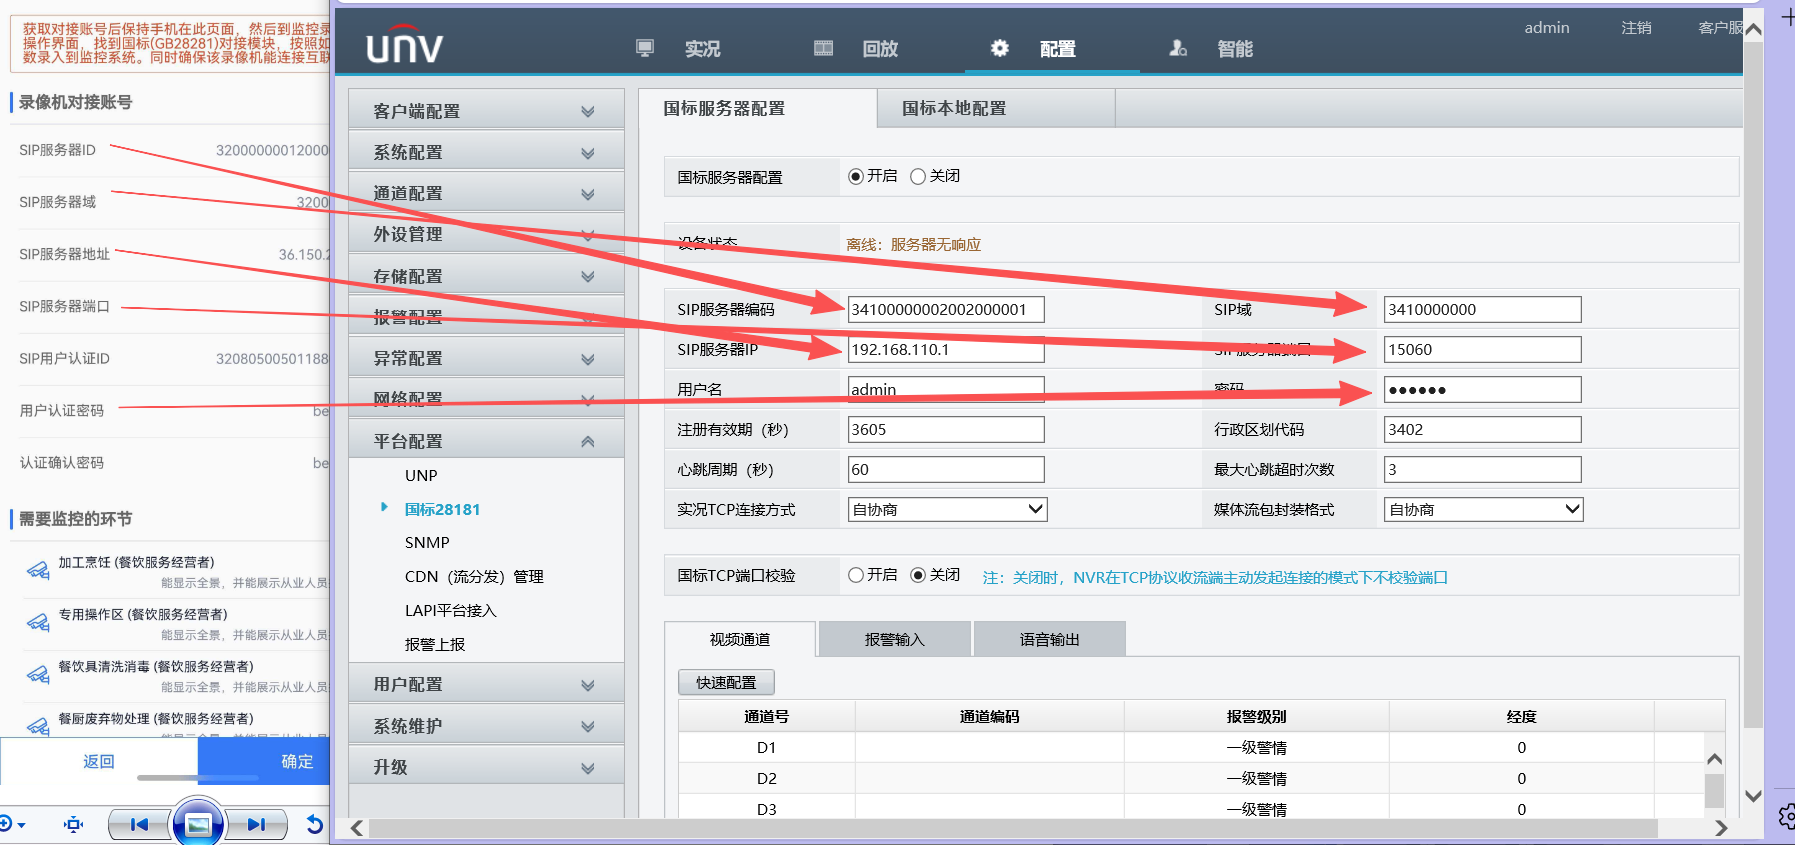Click the gear icon beside 配置
This screenshot has width=1795, height=845.
click(x=999, y=48)
